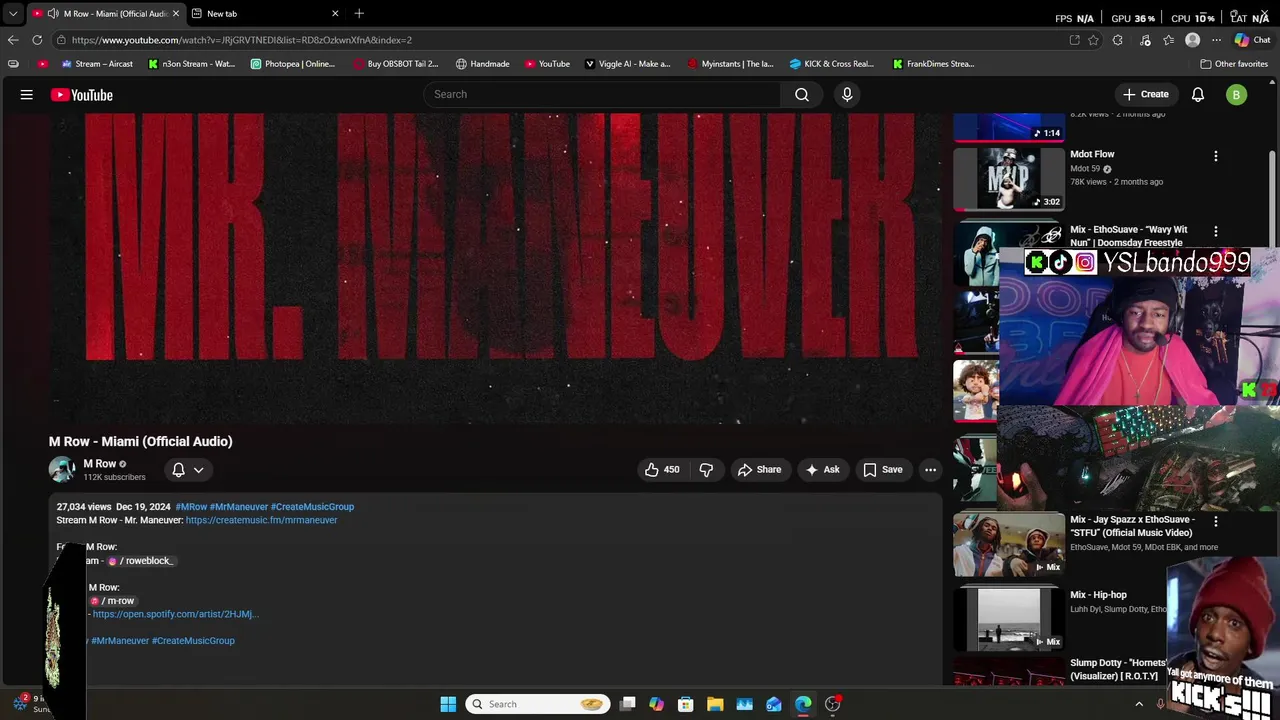Open the Viggle AI bookmark

tap(627, 64)
